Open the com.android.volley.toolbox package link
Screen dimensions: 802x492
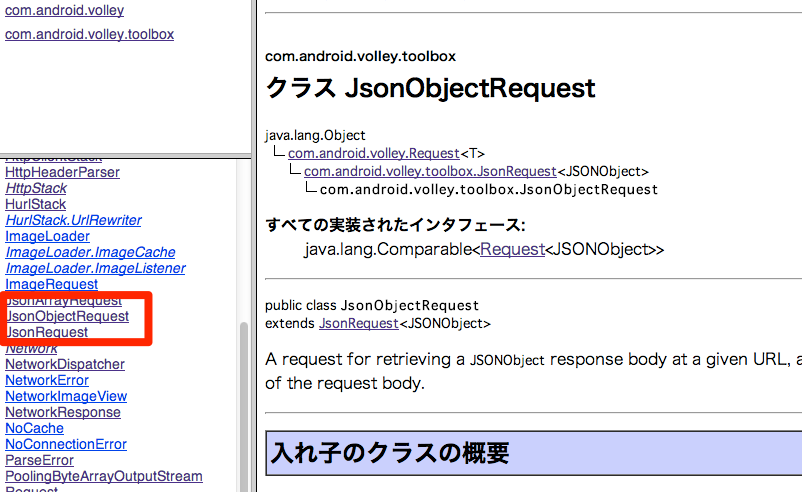[89, 34]
